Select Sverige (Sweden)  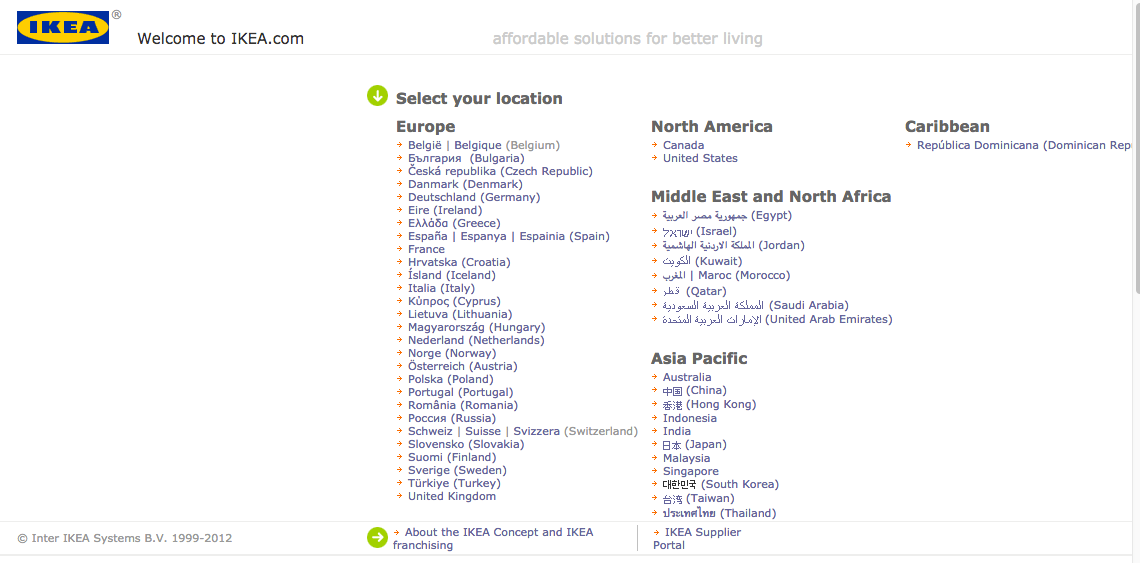click(x=457, y=471)
